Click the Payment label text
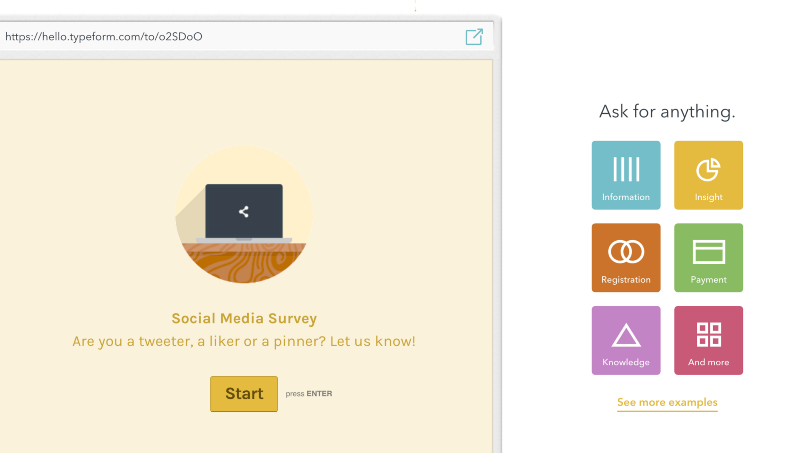The image size is (800, 453). [708, 280]
